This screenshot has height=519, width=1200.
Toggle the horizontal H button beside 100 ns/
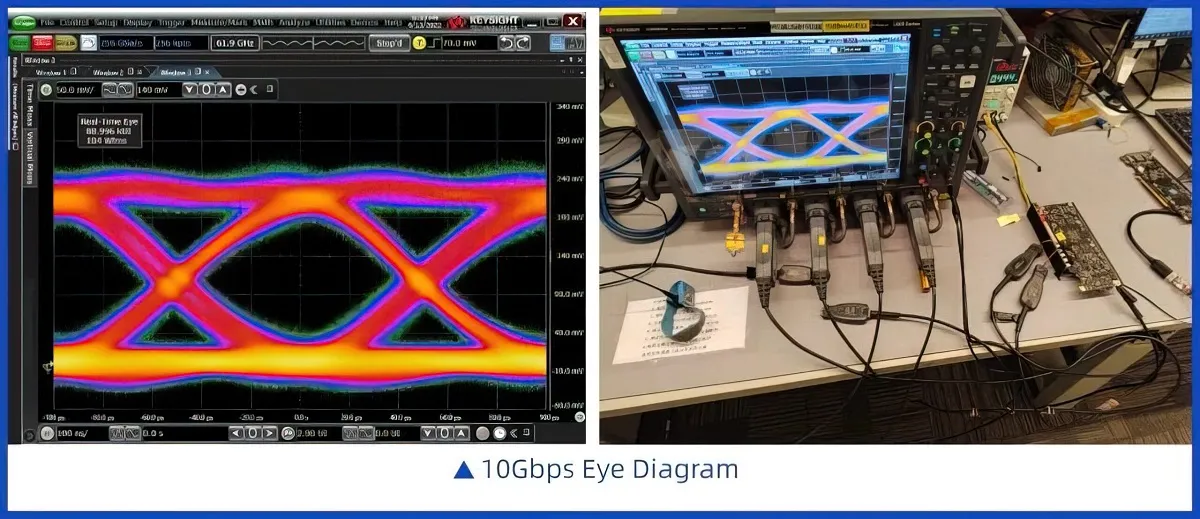(47, 433)
